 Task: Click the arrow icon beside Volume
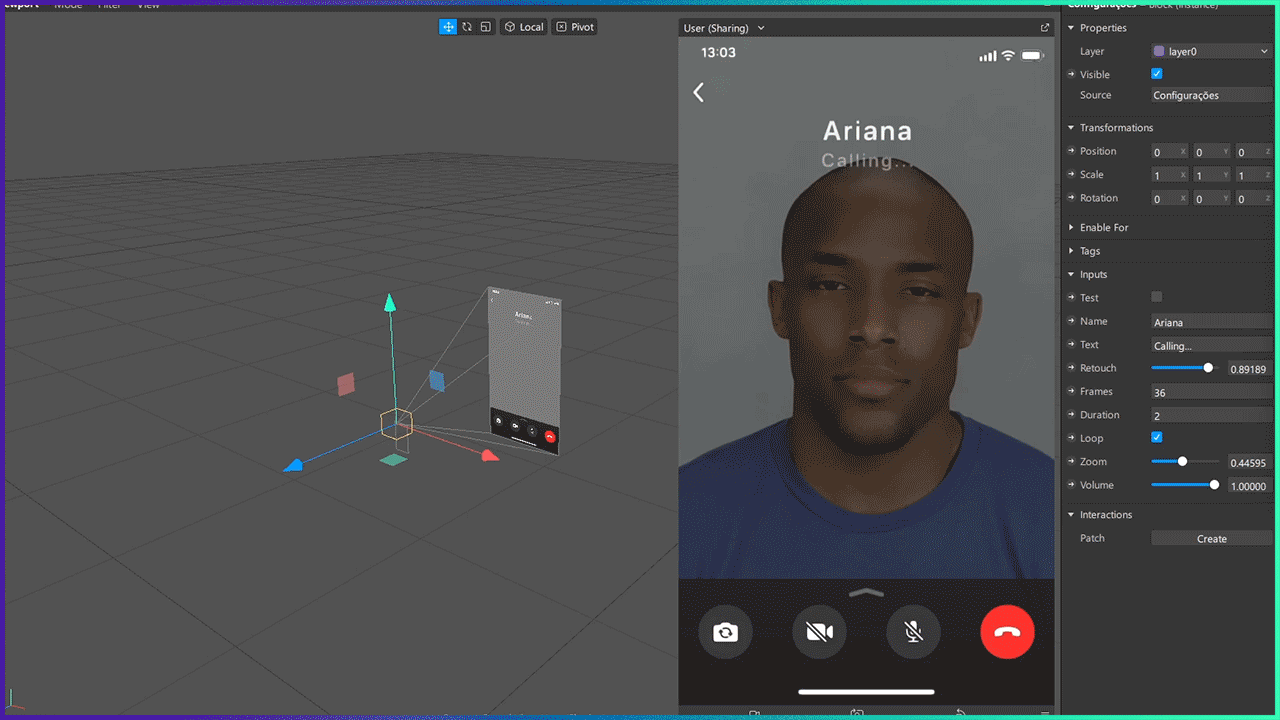pyautogui.click(x=1071, y=485)
